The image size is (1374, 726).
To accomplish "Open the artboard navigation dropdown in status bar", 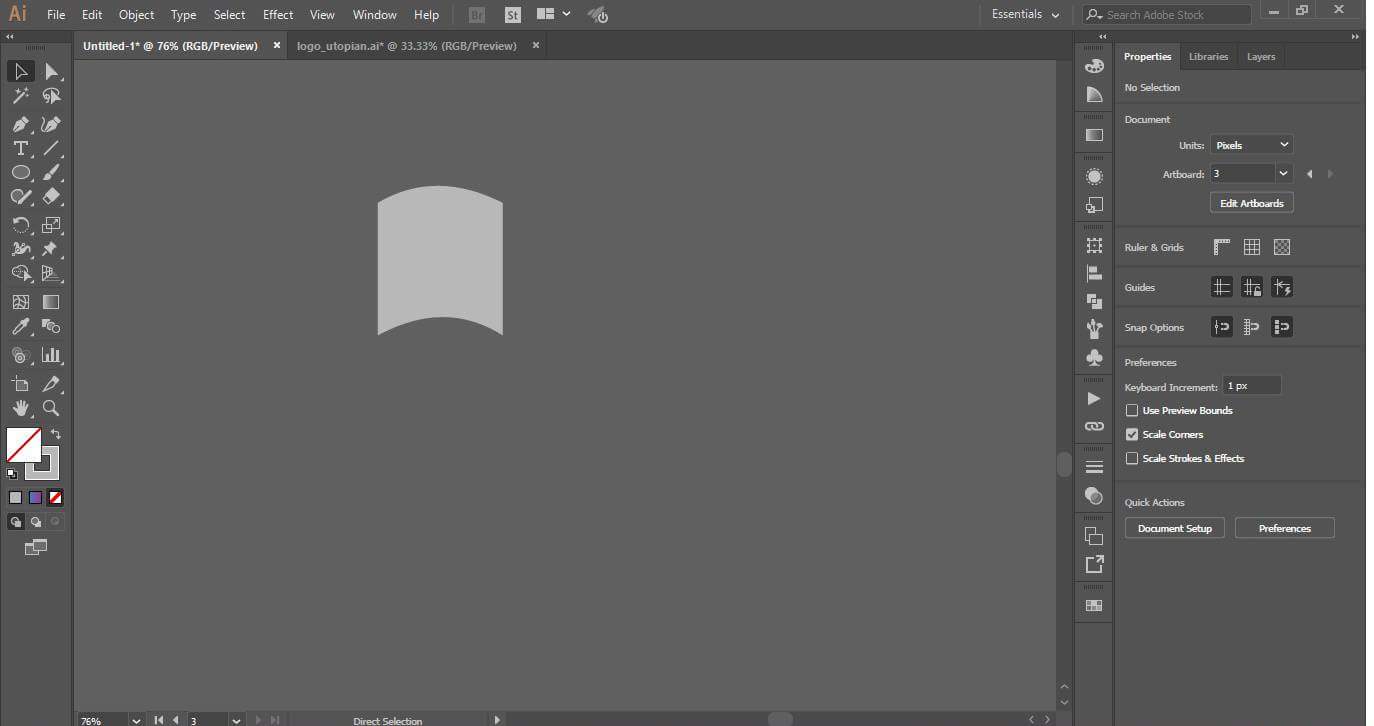I will (x=236, y=720).
